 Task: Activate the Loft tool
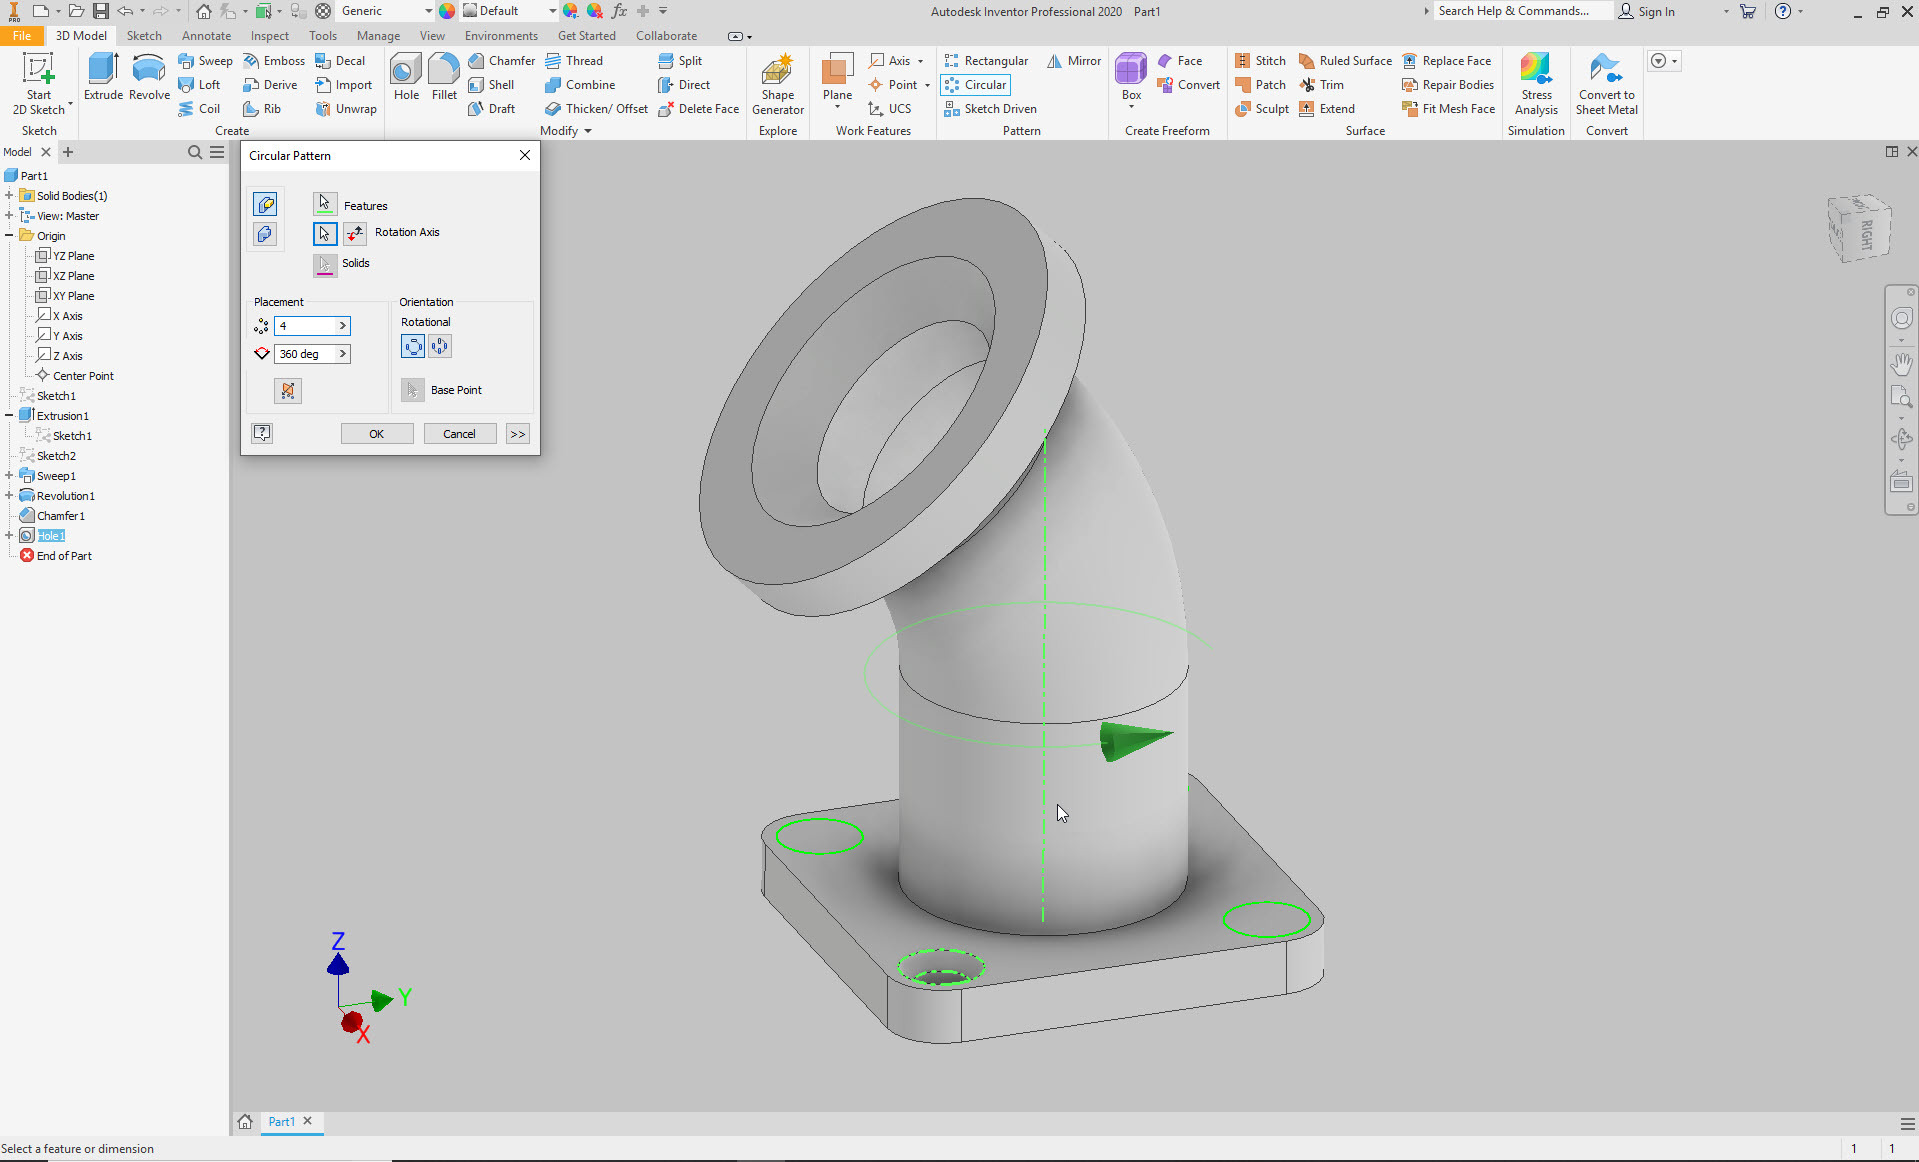[x=199, y=85]
